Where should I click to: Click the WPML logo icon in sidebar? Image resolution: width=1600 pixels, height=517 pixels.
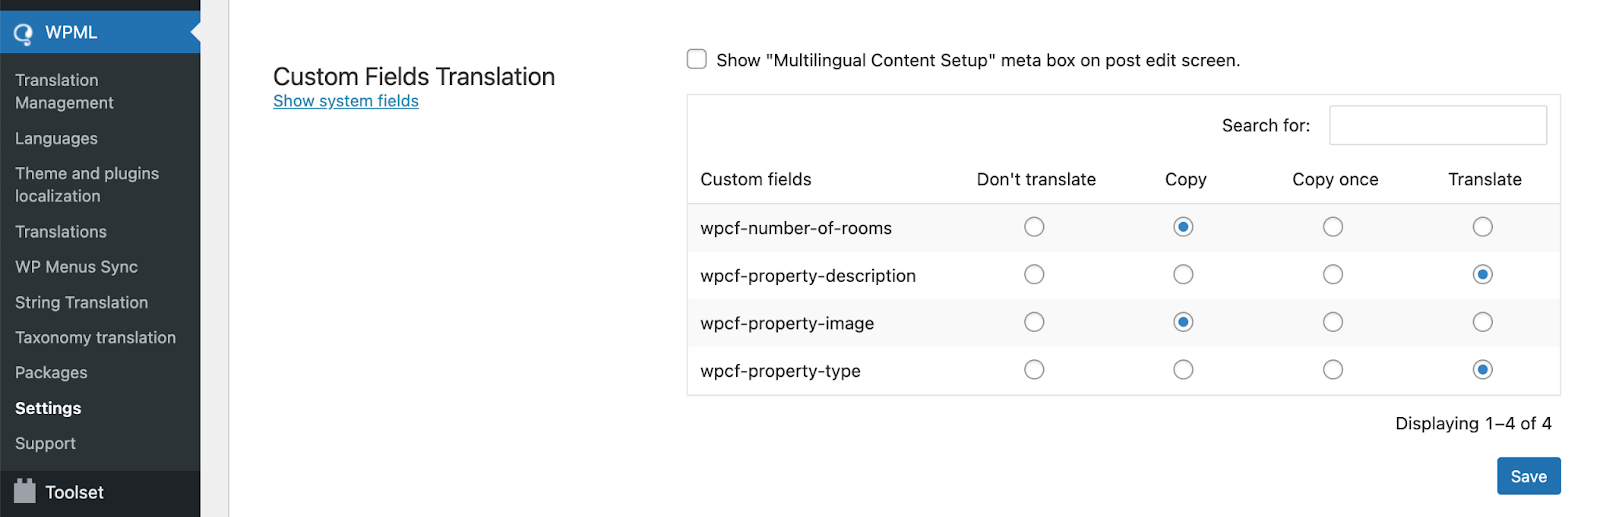coord(23,34)
